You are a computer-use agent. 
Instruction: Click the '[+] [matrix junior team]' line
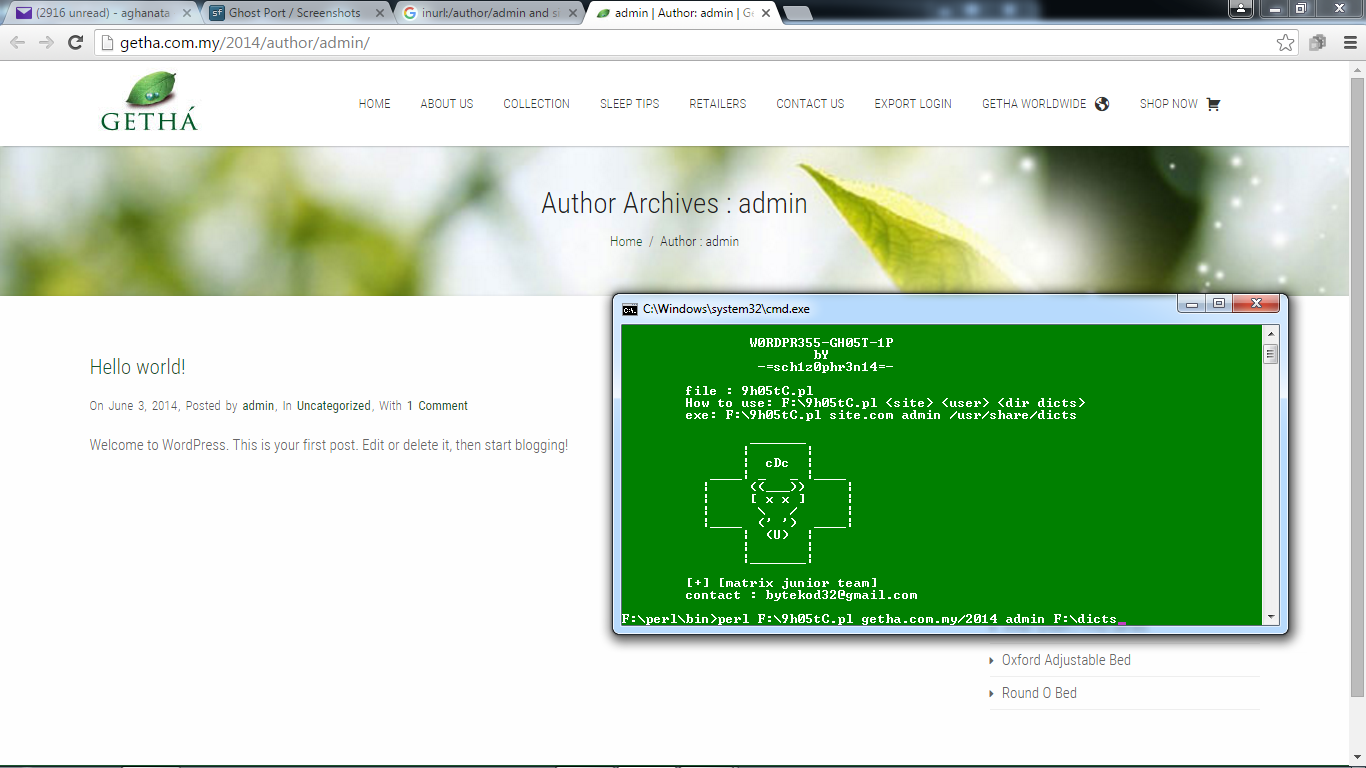click(781, 583)
